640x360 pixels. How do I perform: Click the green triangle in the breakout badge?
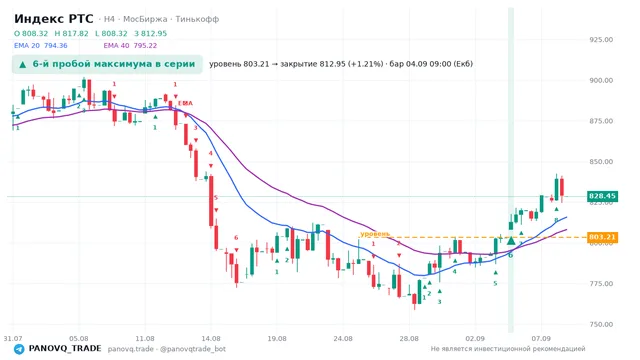pos(23,64)
